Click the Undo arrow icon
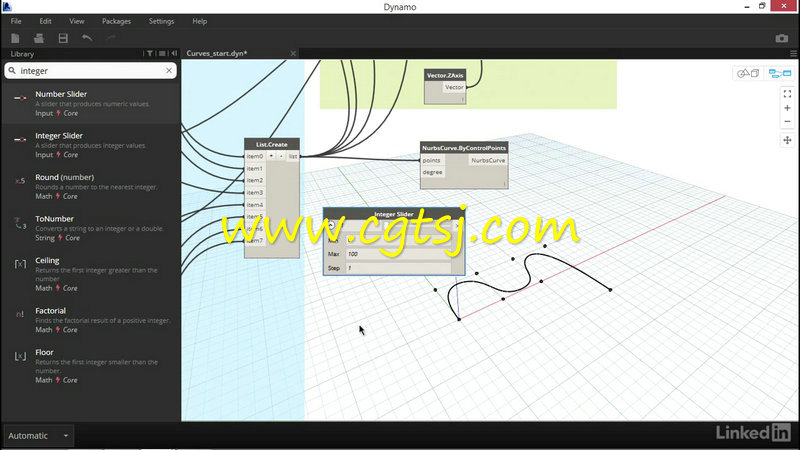Viewport: 800px width, 450px height. pyautogui.click(x=87, y=38)
